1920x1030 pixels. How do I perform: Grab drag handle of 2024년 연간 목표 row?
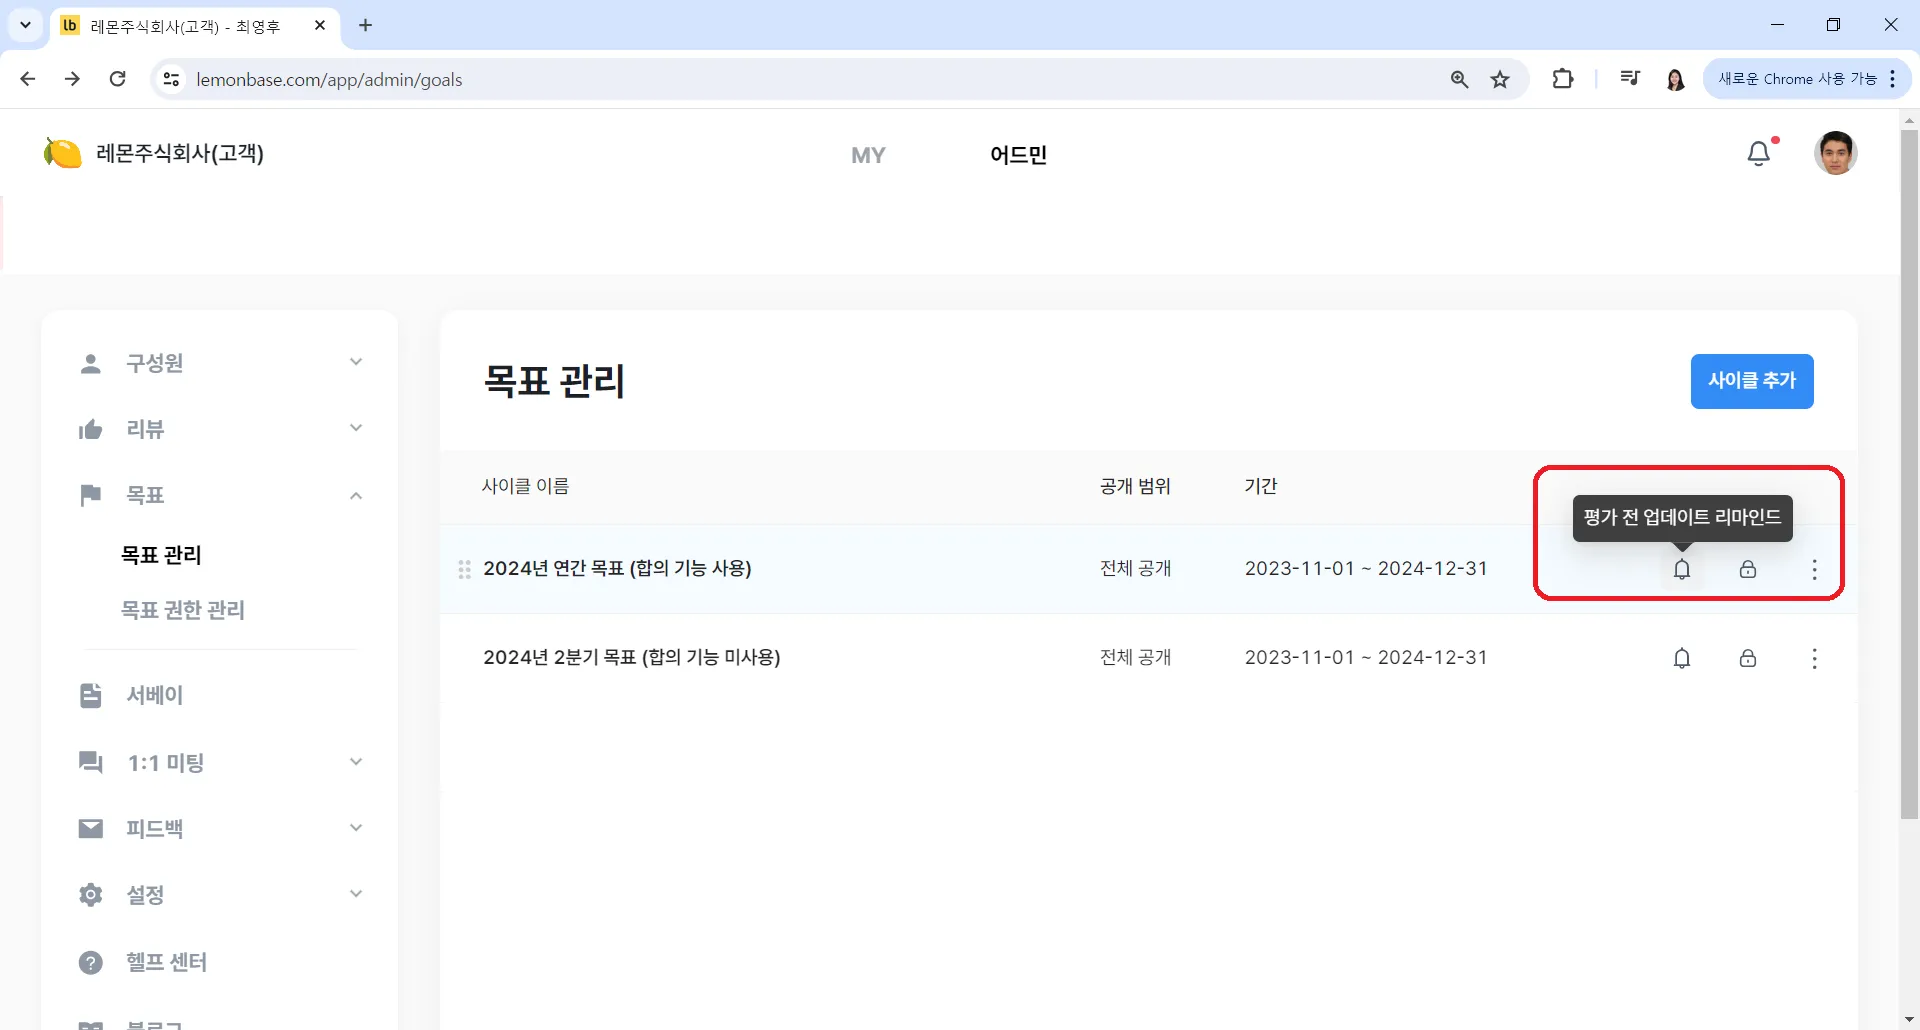point(464,569)
